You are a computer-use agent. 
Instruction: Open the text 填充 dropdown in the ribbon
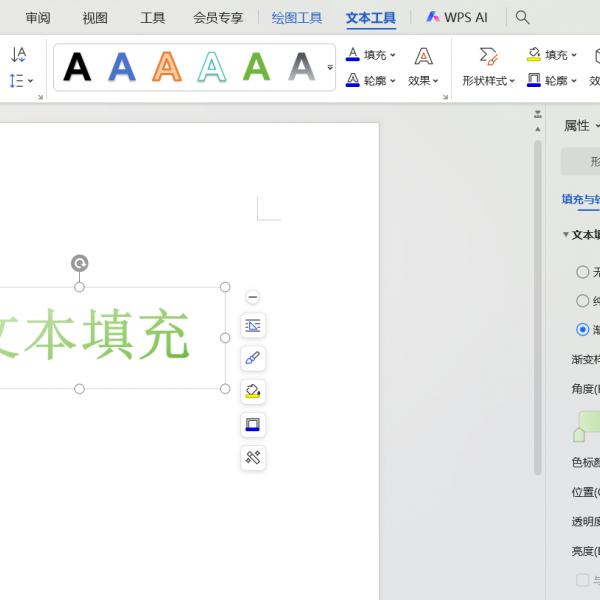pyautogui.click(x=371, y=55)
